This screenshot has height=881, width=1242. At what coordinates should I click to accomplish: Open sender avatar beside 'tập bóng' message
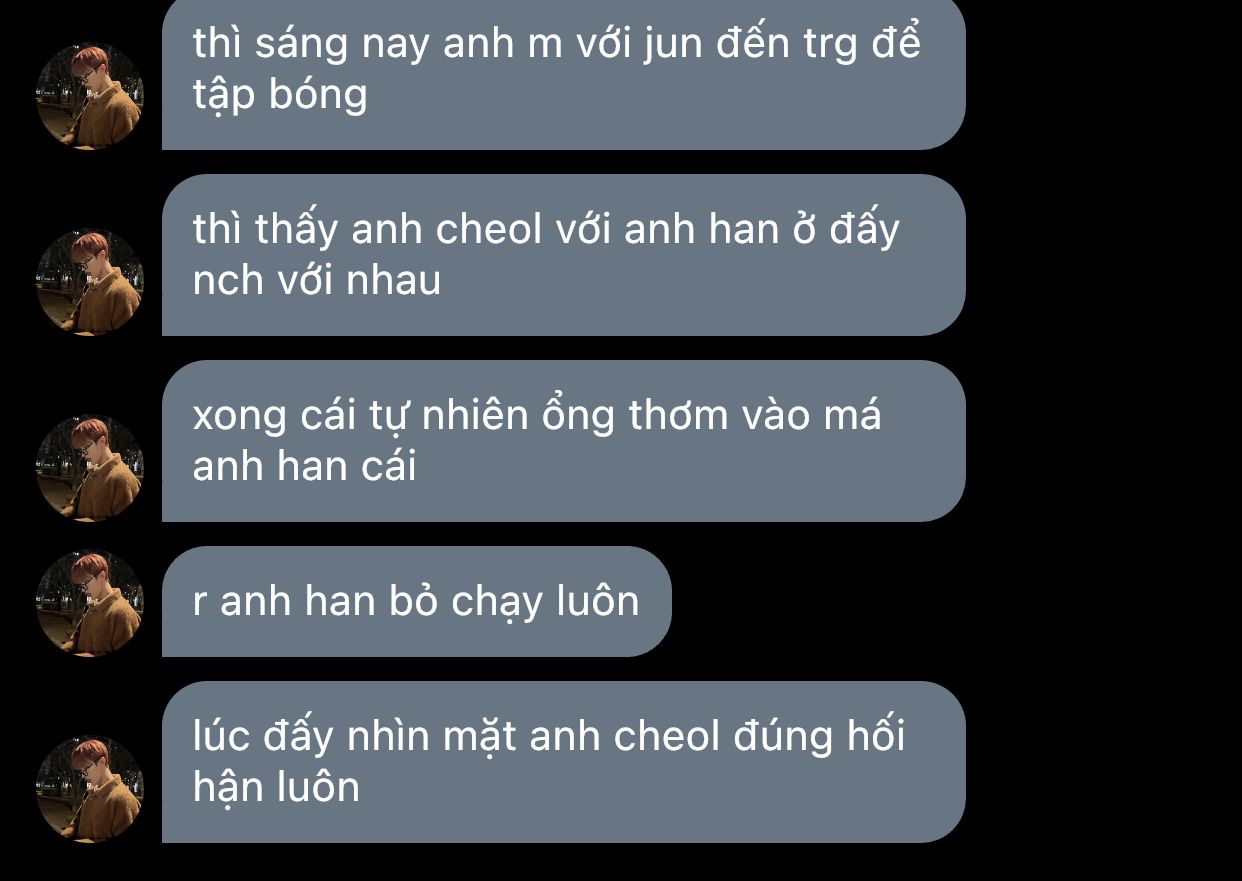coord(90,96)
